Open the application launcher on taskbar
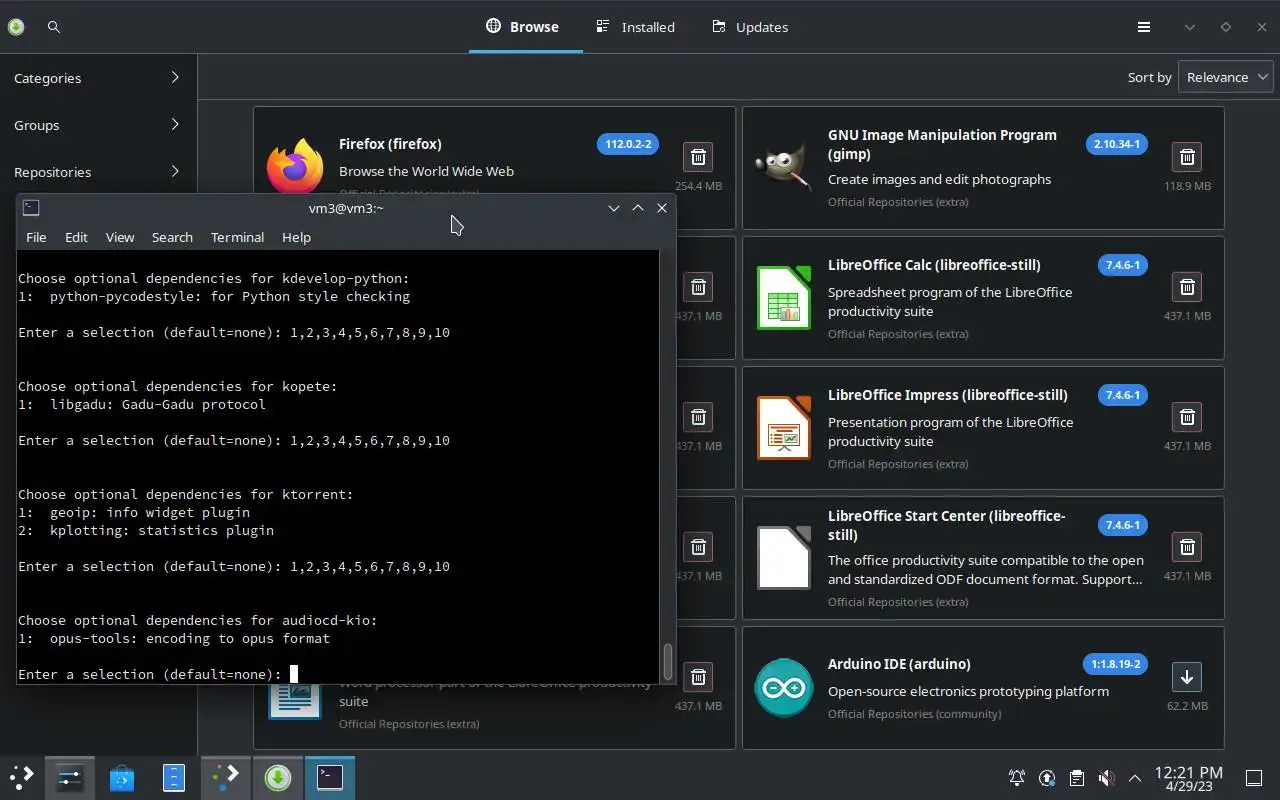 click(22, 777)
